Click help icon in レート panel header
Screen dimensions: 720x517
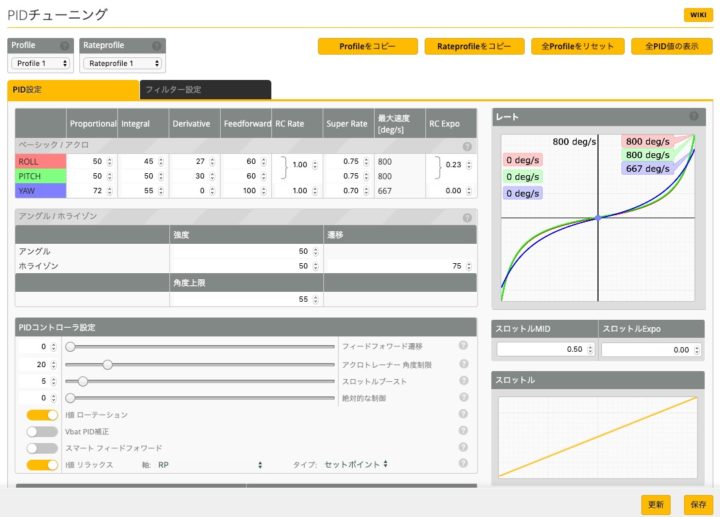694,116
